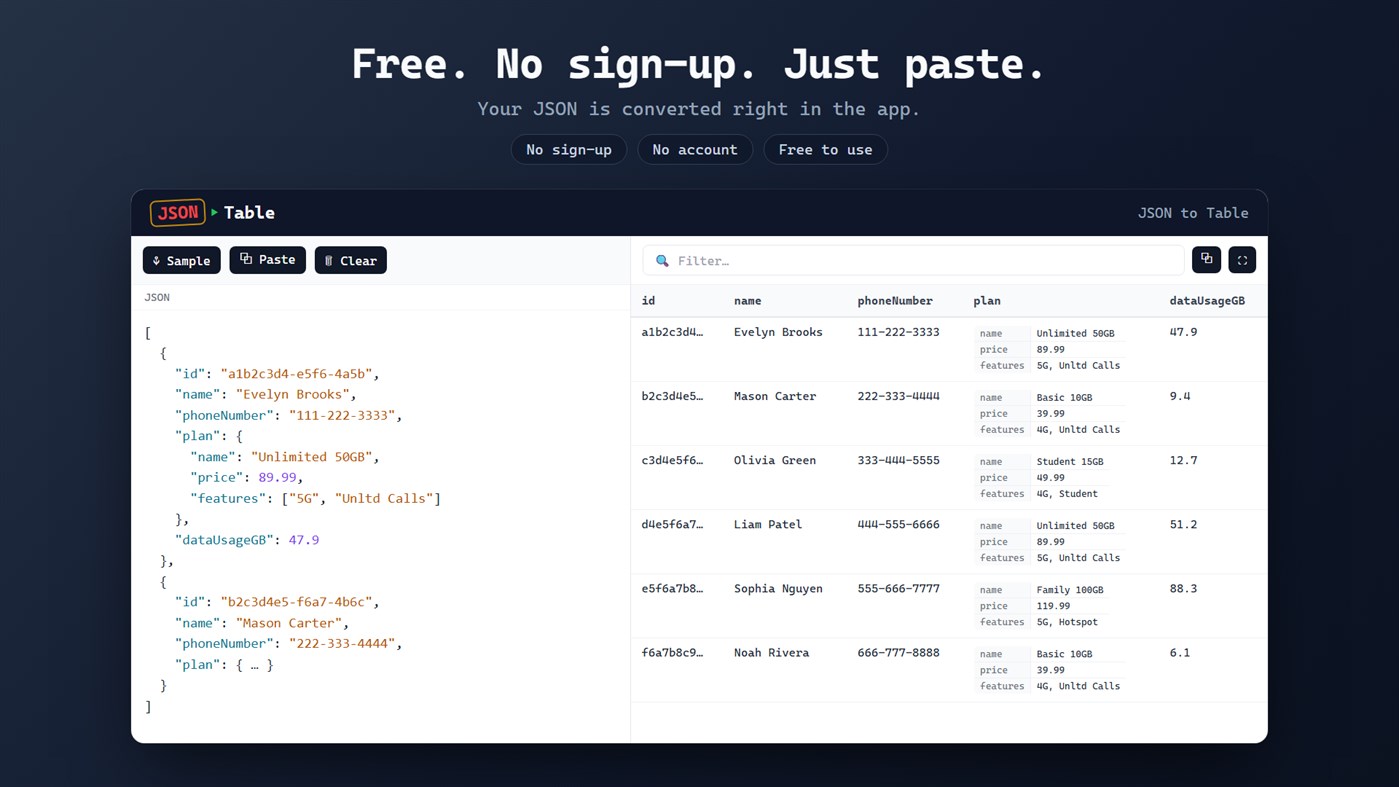Click the truncated id cell f6a7b8c9
The height and width of the screenshot is (787, 1399).
pos(672,652)
